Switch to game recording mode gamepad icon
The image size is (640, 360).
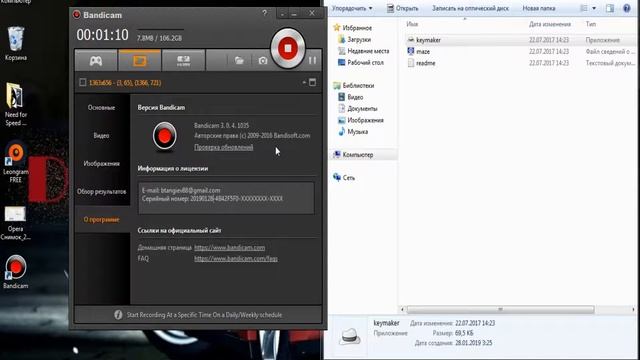(96, 61)
